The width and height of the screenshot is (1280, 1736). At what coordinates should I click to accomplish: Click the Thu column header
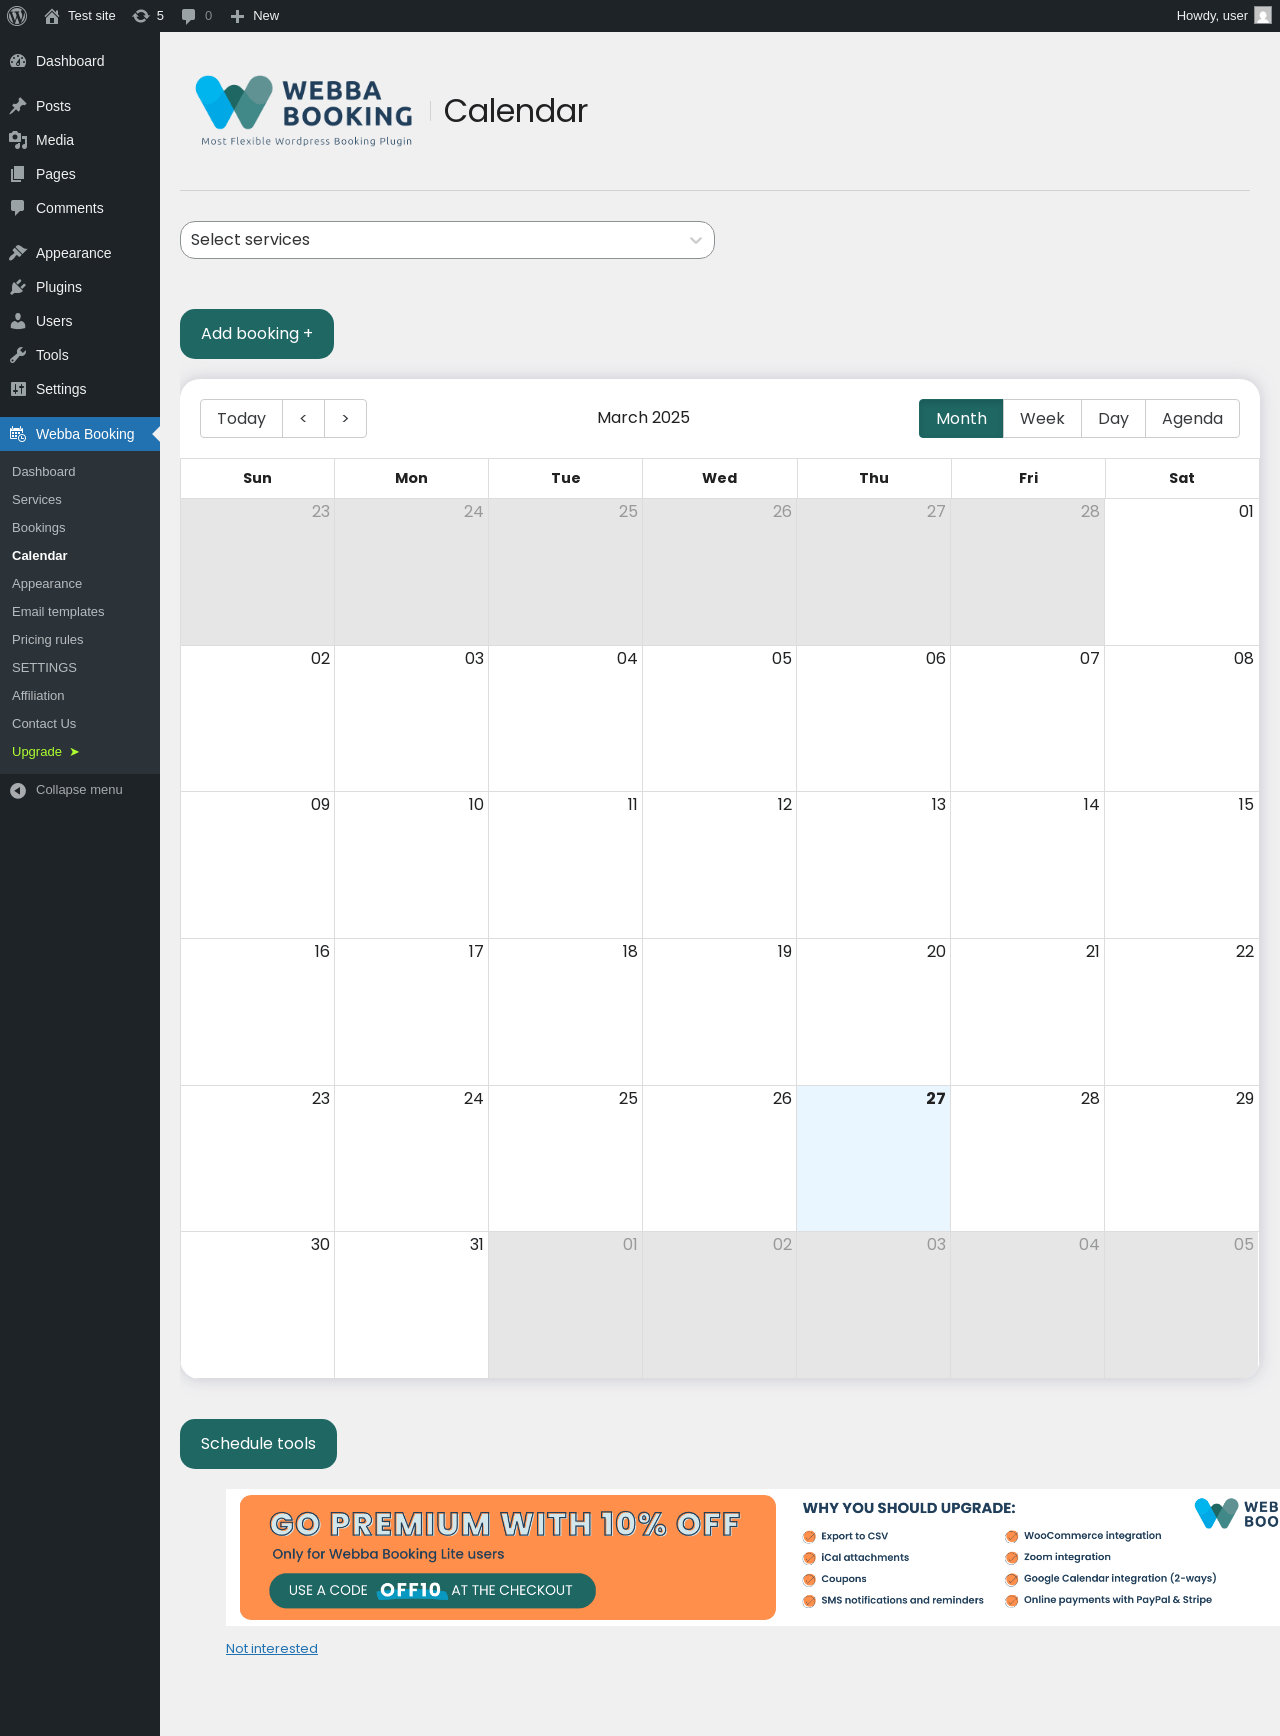point(874,478)
